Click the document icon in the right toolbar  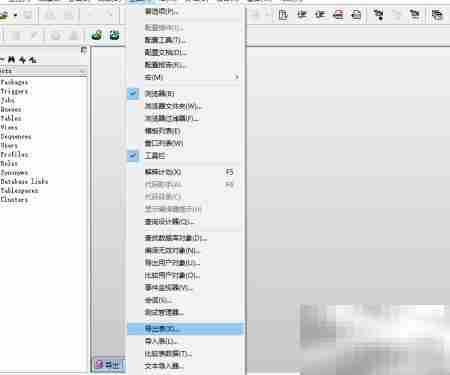283,15
